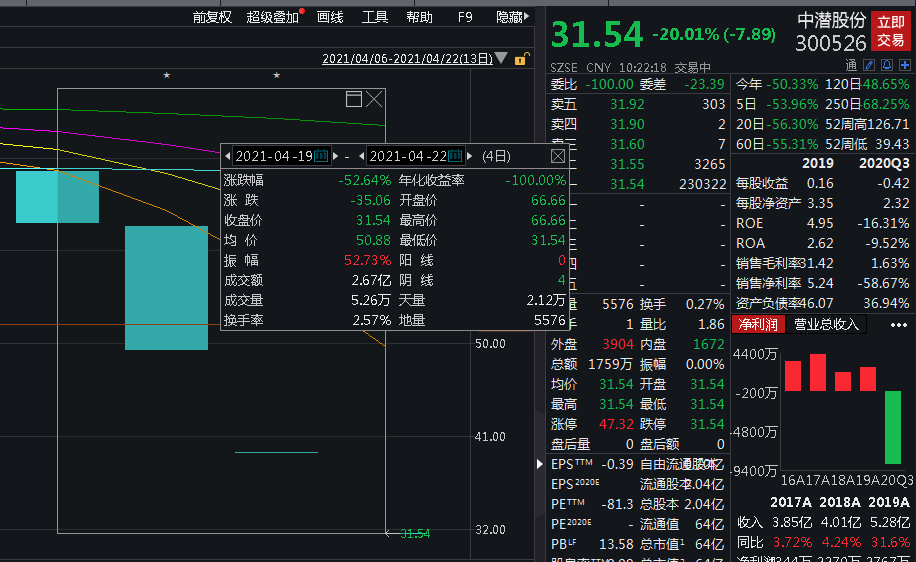
Task: Click the large teal candlestick bar
Action: tap(166, 288)
